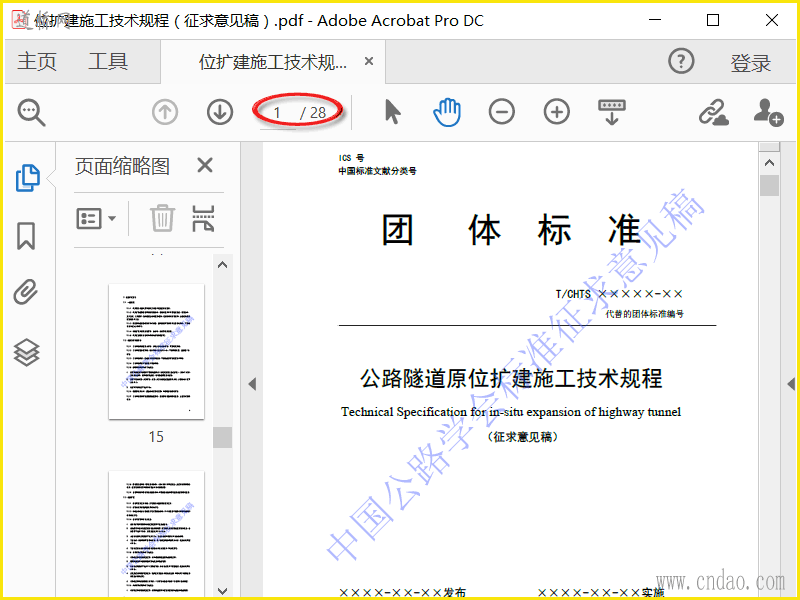Click the 代替的团体标准编号 text
Image resolution: width=800 pixels, height=600 pixels.
644,314
